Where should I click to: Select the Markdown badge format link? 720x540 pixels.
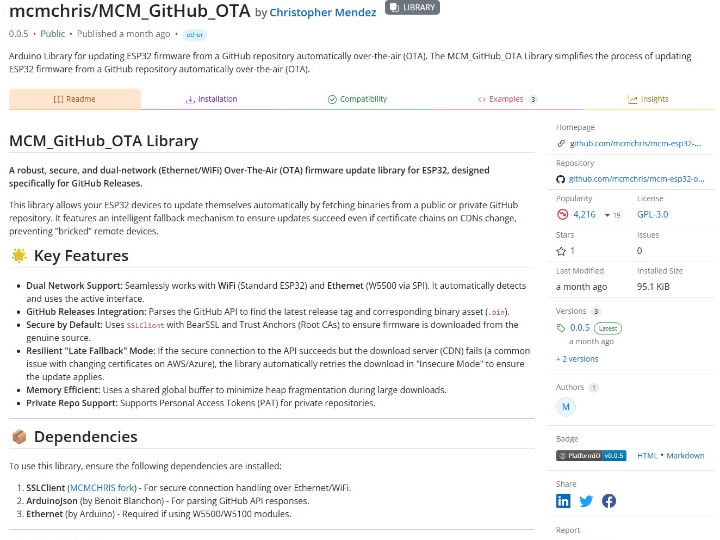point(685,455)
